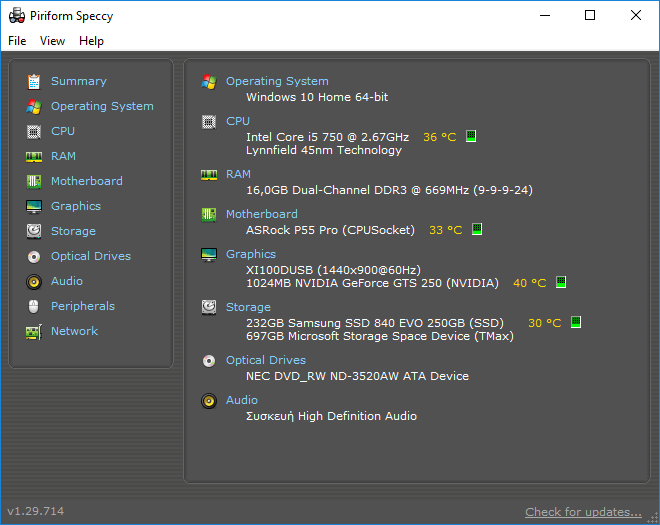Open Network section in the sidebar
Viewport: 660px width, 525px height.
(75, 331)
